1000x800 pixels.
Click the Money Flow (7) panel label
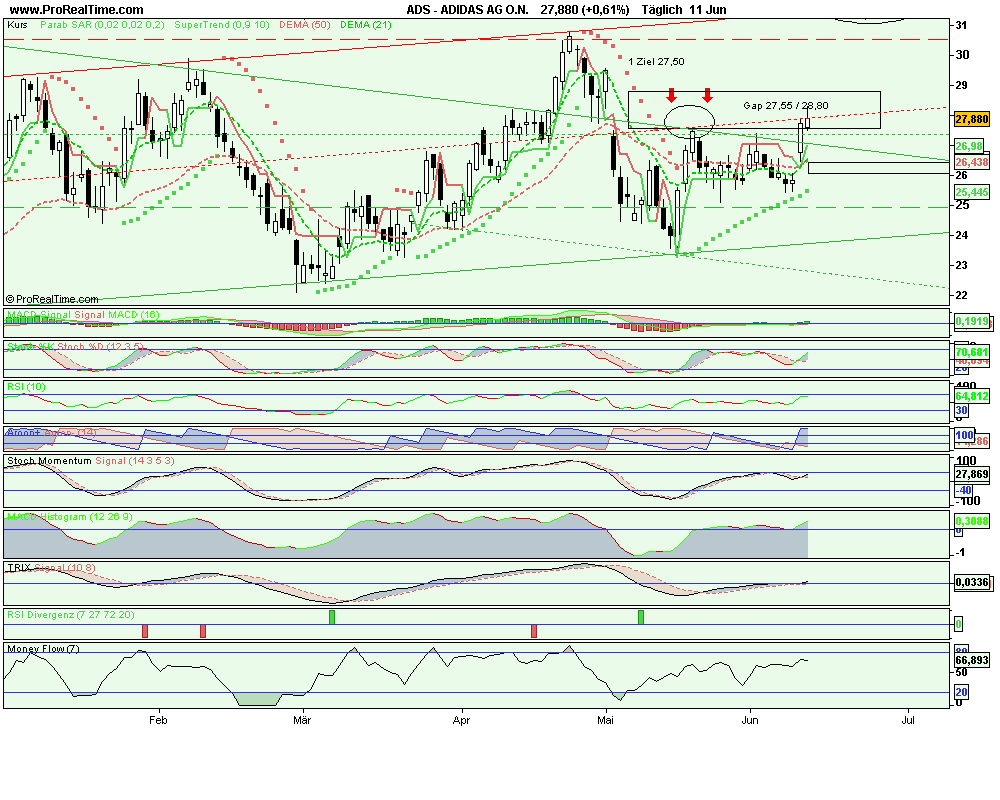(x=42, y=649)
